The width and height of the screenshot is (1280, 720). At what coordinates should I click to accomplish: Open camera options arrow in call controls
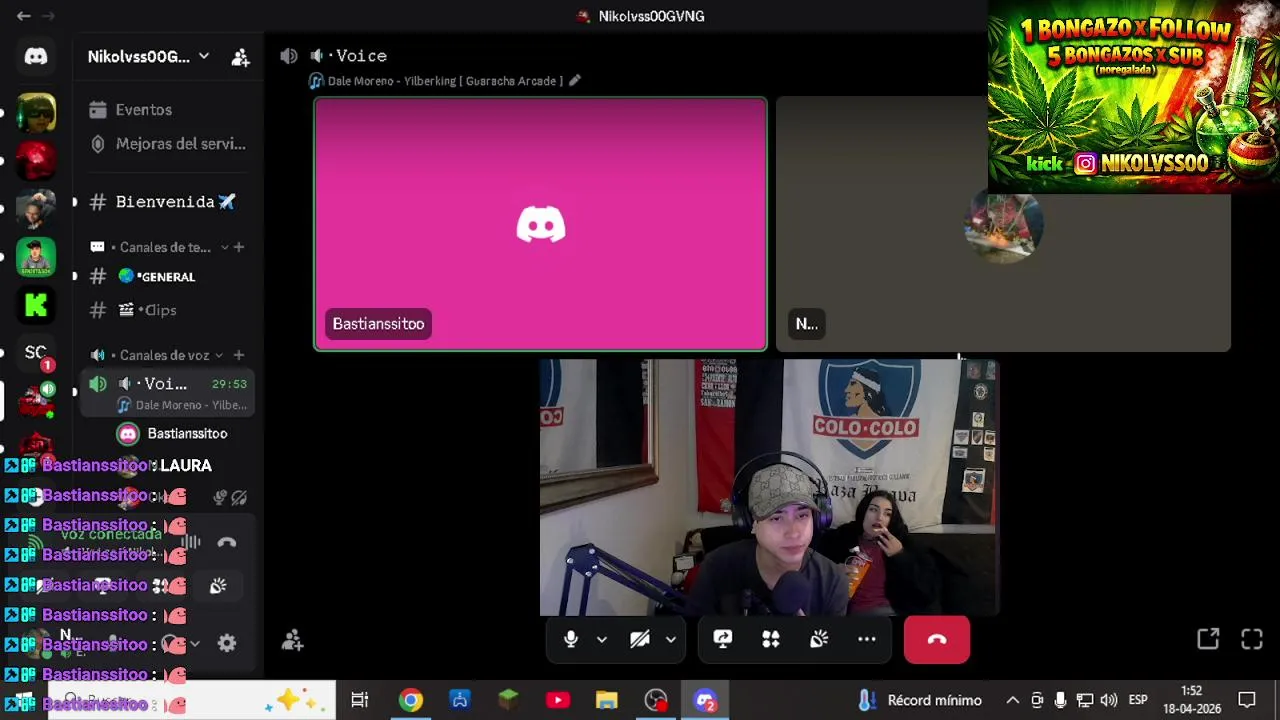[671, 639]
